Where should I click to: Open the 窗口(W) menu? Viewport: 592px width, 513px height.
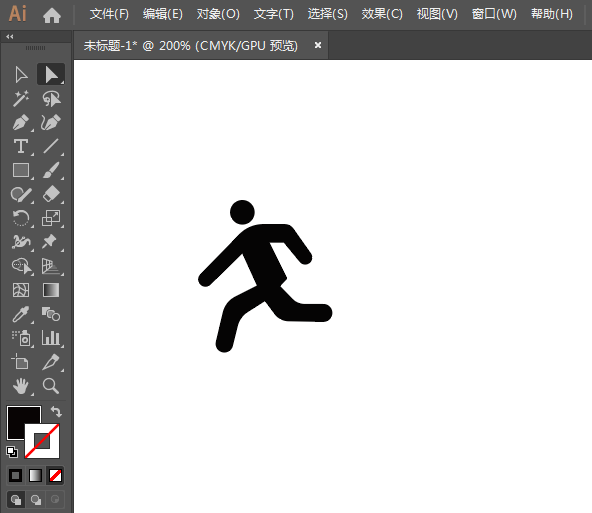(x=494, y=14)
